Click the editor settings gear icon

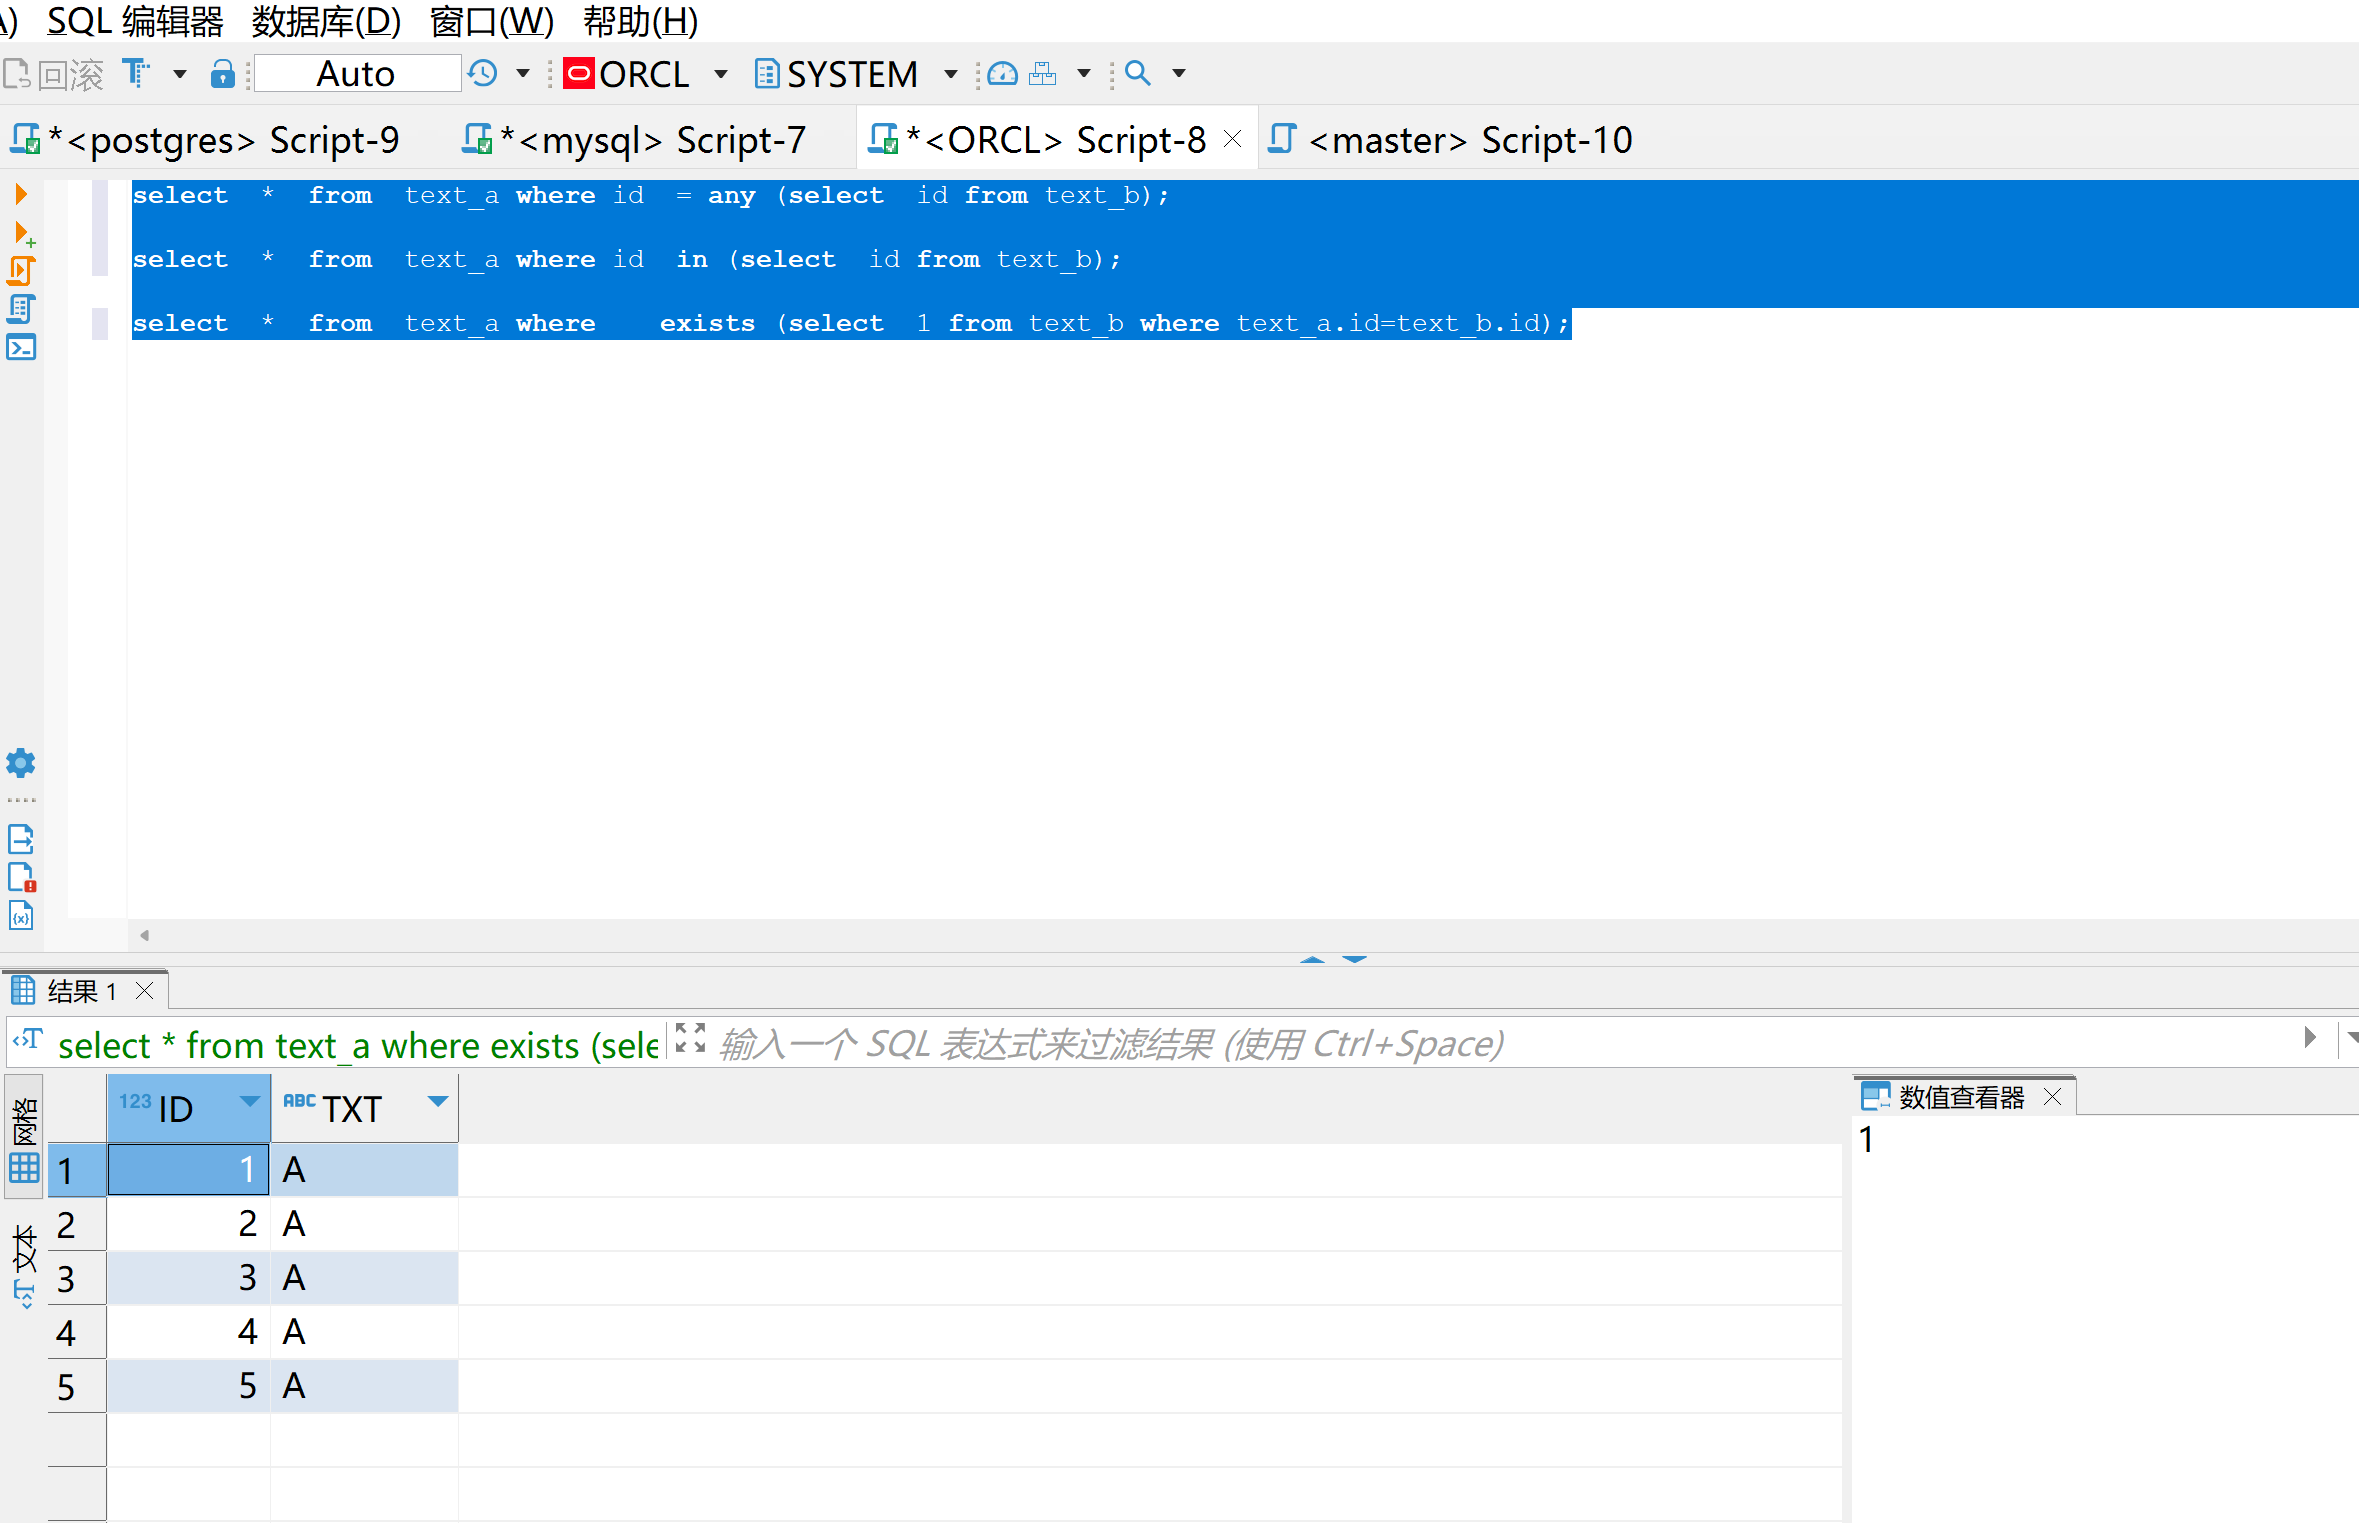[21, 764]
